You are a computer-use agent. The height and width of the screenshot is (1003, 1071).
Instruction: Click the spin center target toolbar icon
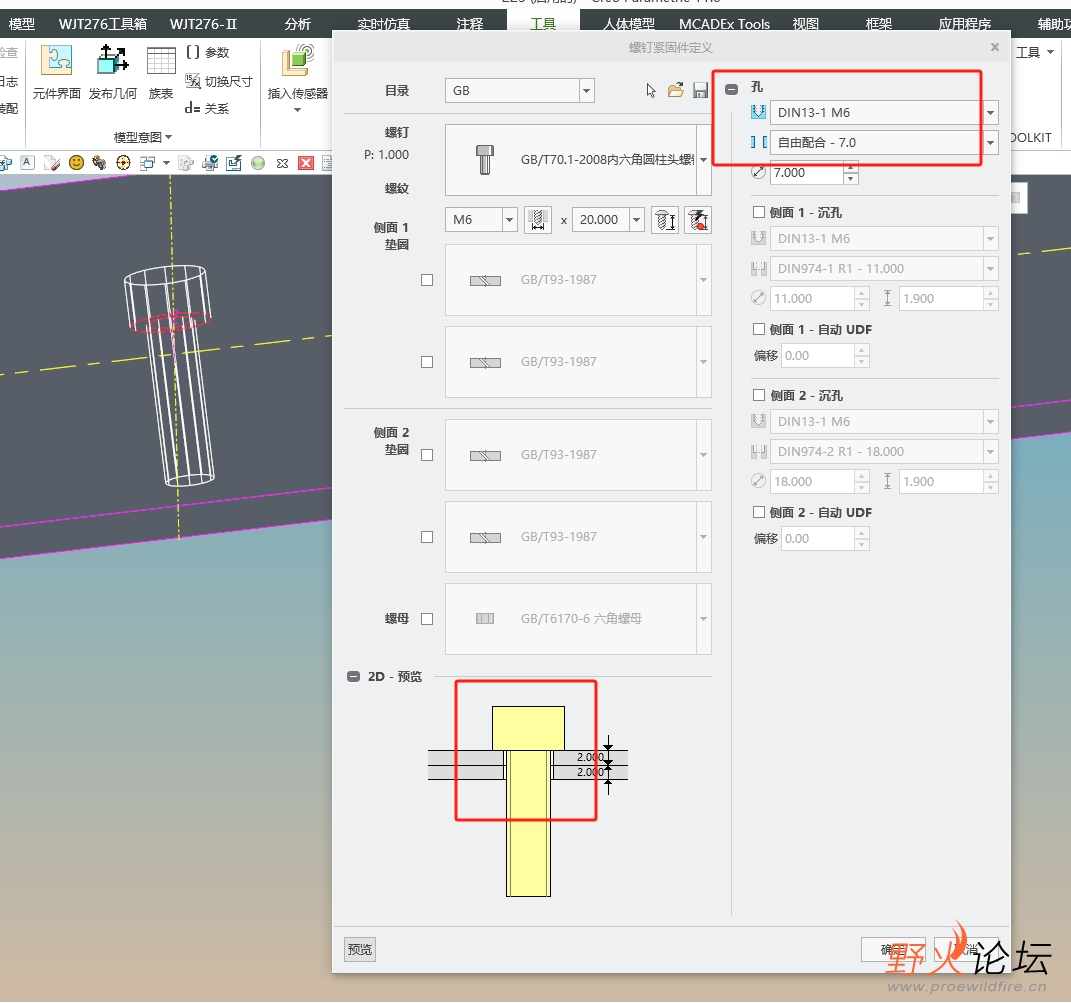click(x=124, y=163)
